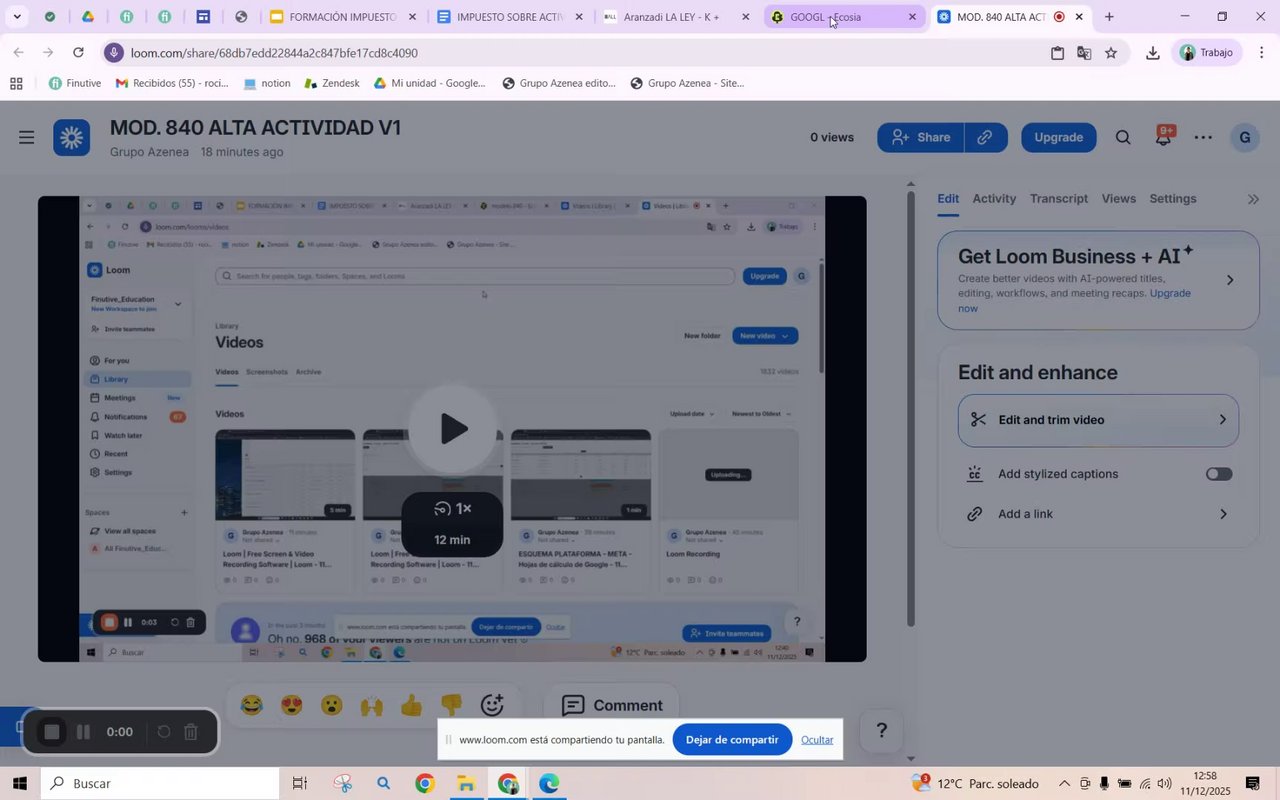The width and height of the screenshot is (1280, 800).
Task: Switch to the FORMACIÓN IMPUESTO browser tab
Action: pyautogui.click(x=342, y=17)
